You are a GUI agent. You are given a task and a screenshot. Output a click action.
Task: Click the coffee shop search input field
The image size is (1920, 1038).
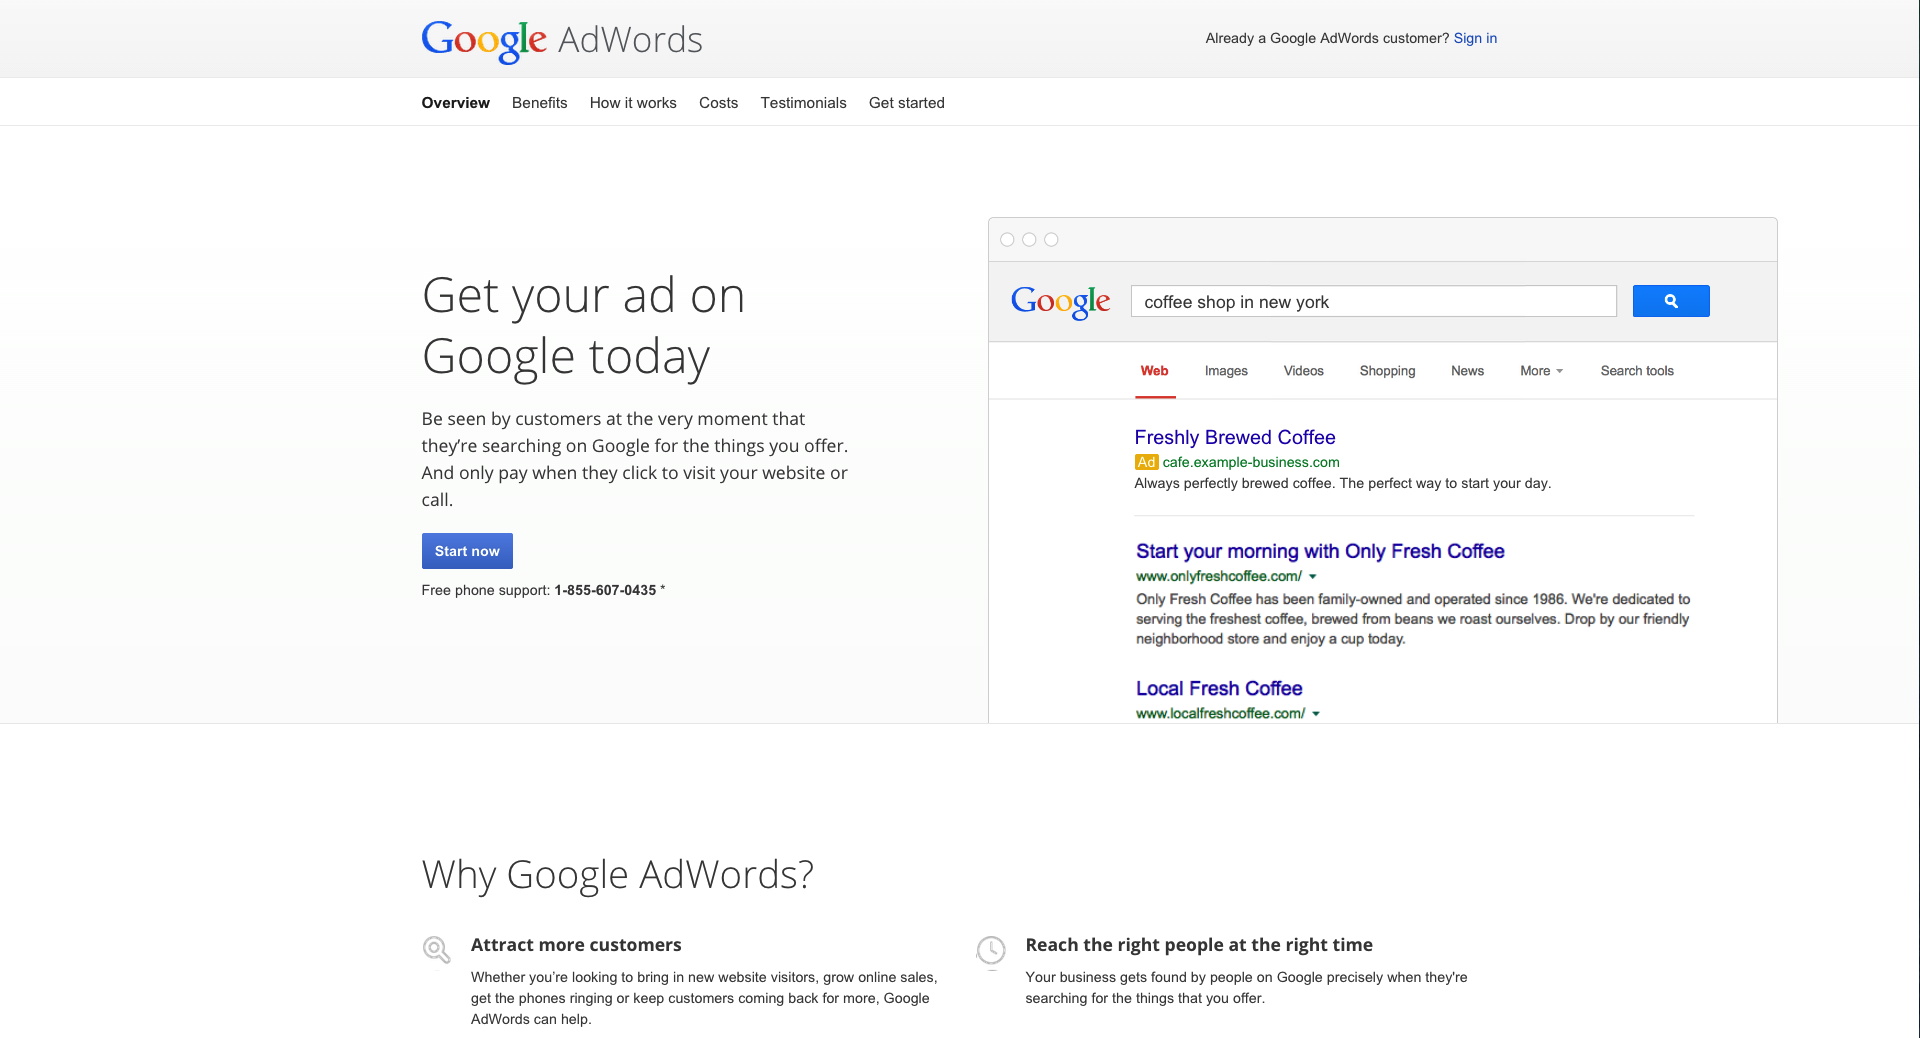1373,301
